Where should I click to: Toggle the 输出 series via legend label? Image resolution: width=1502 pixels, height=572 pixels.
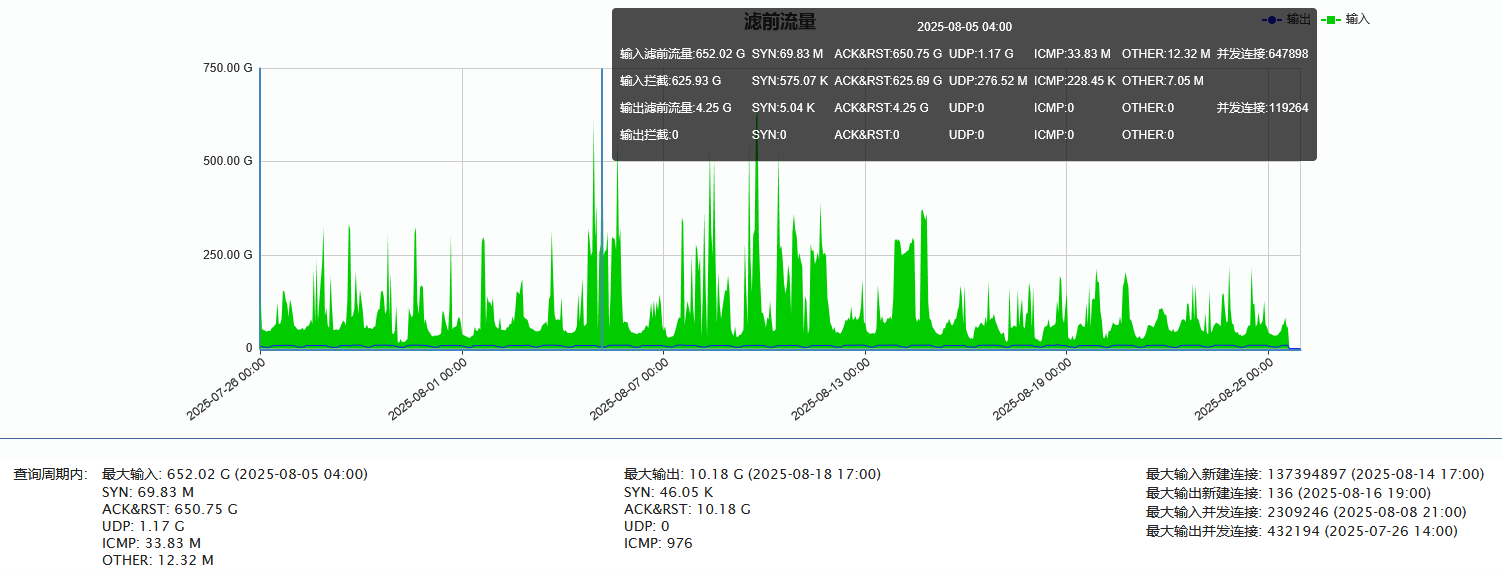1298,19
